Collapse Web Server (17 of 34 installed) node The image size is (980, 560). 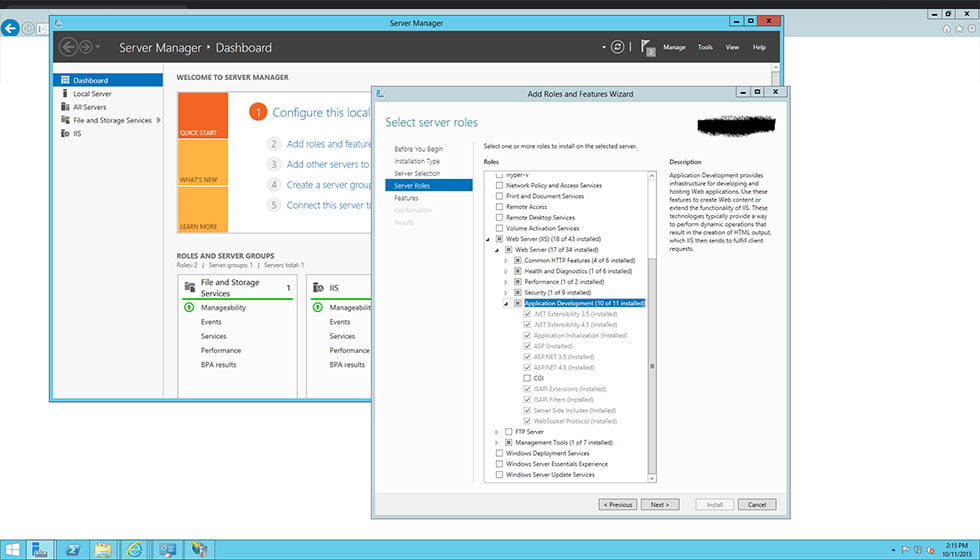[498, 250]
